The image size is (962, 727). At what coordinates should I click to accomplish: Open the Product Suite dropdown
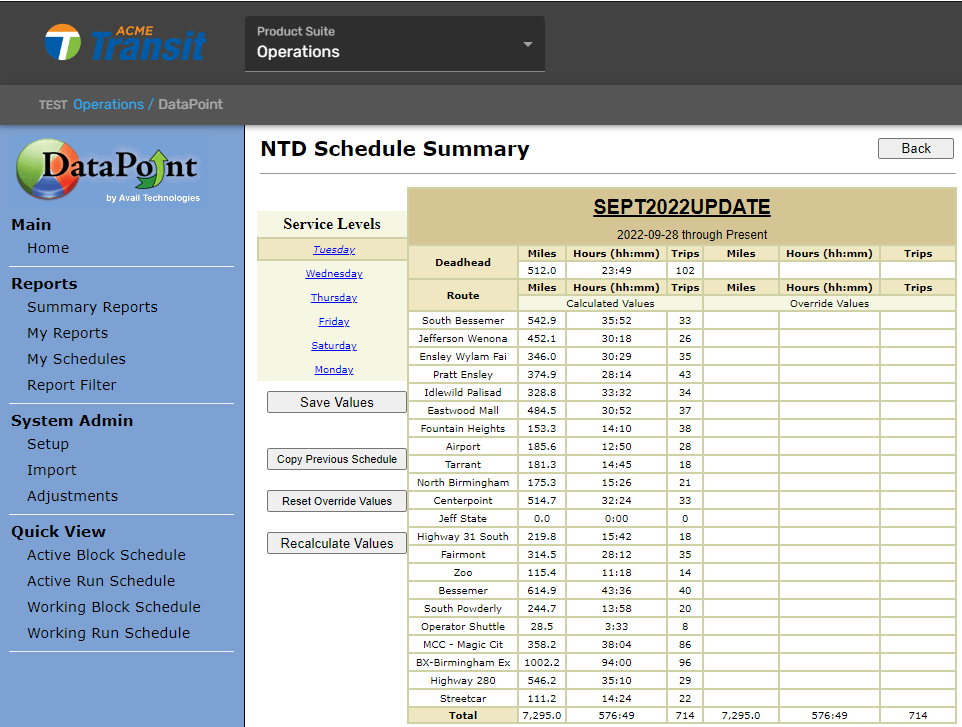pyautogui.click(x=394, y=44)
